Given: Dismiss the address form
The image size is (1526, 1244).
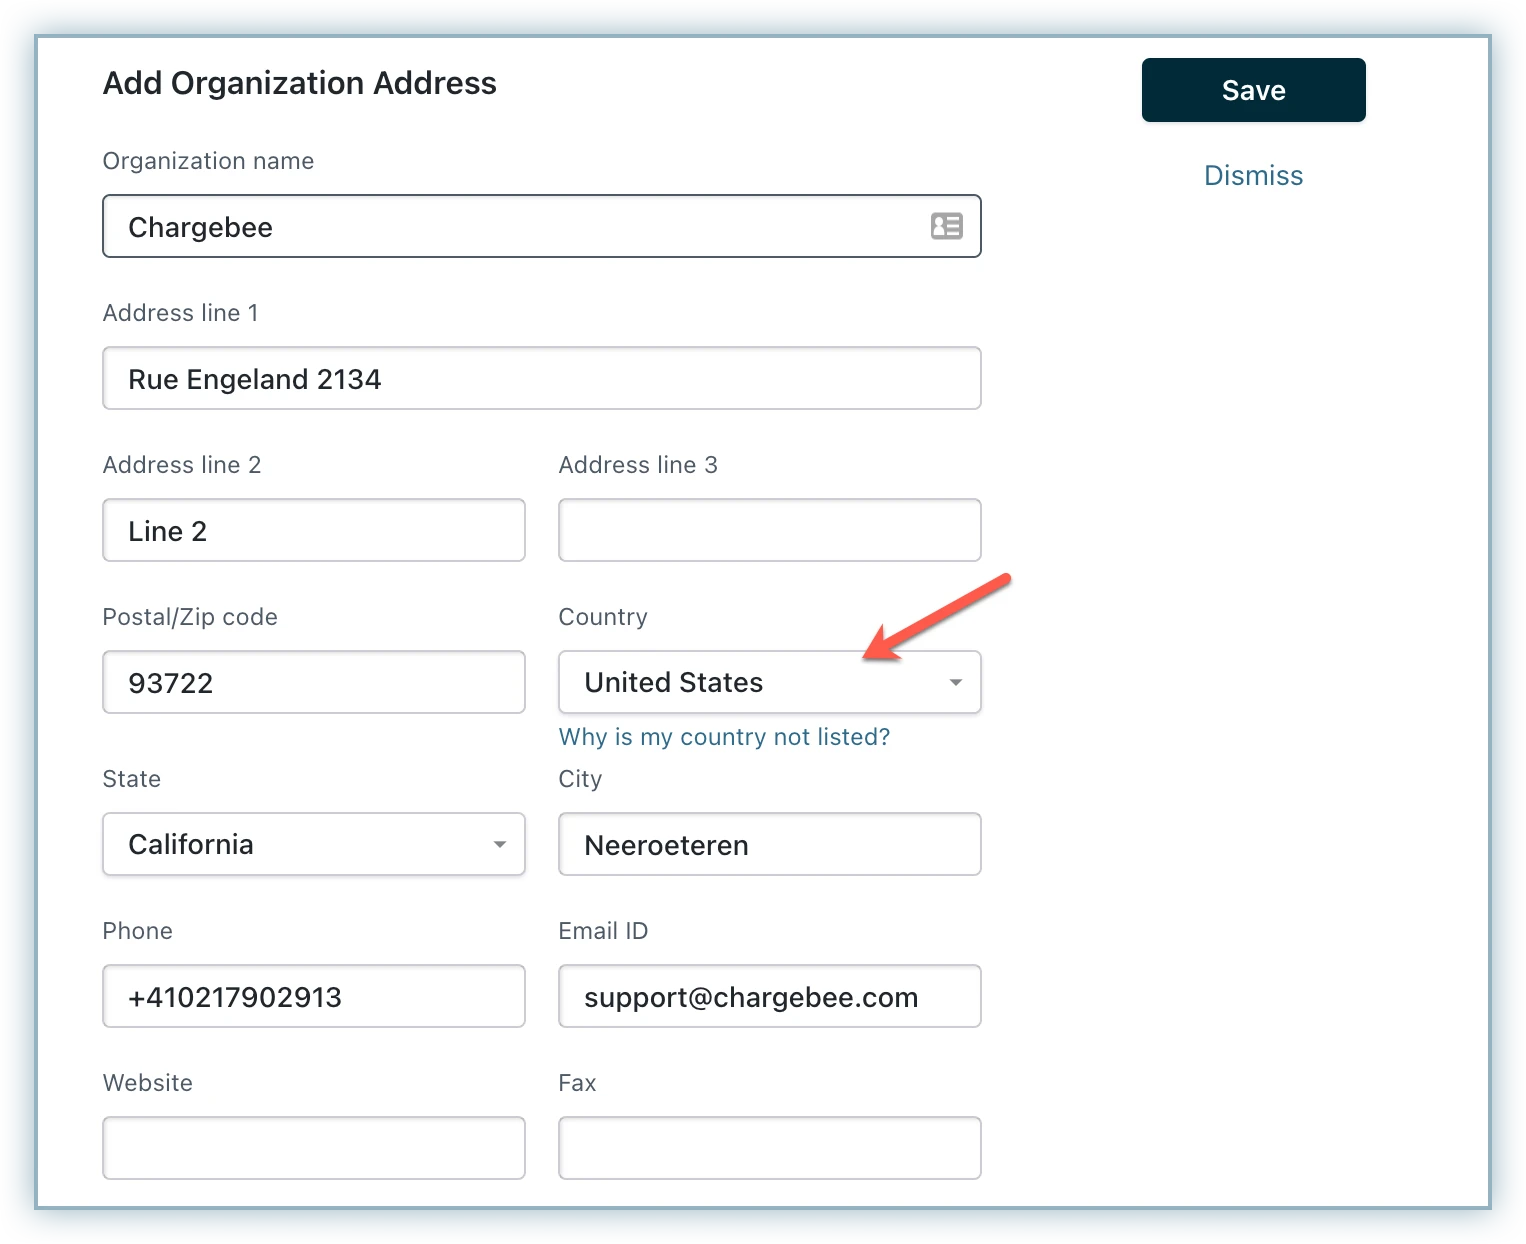Looking at the screenshot, I should pos(1253,176).
